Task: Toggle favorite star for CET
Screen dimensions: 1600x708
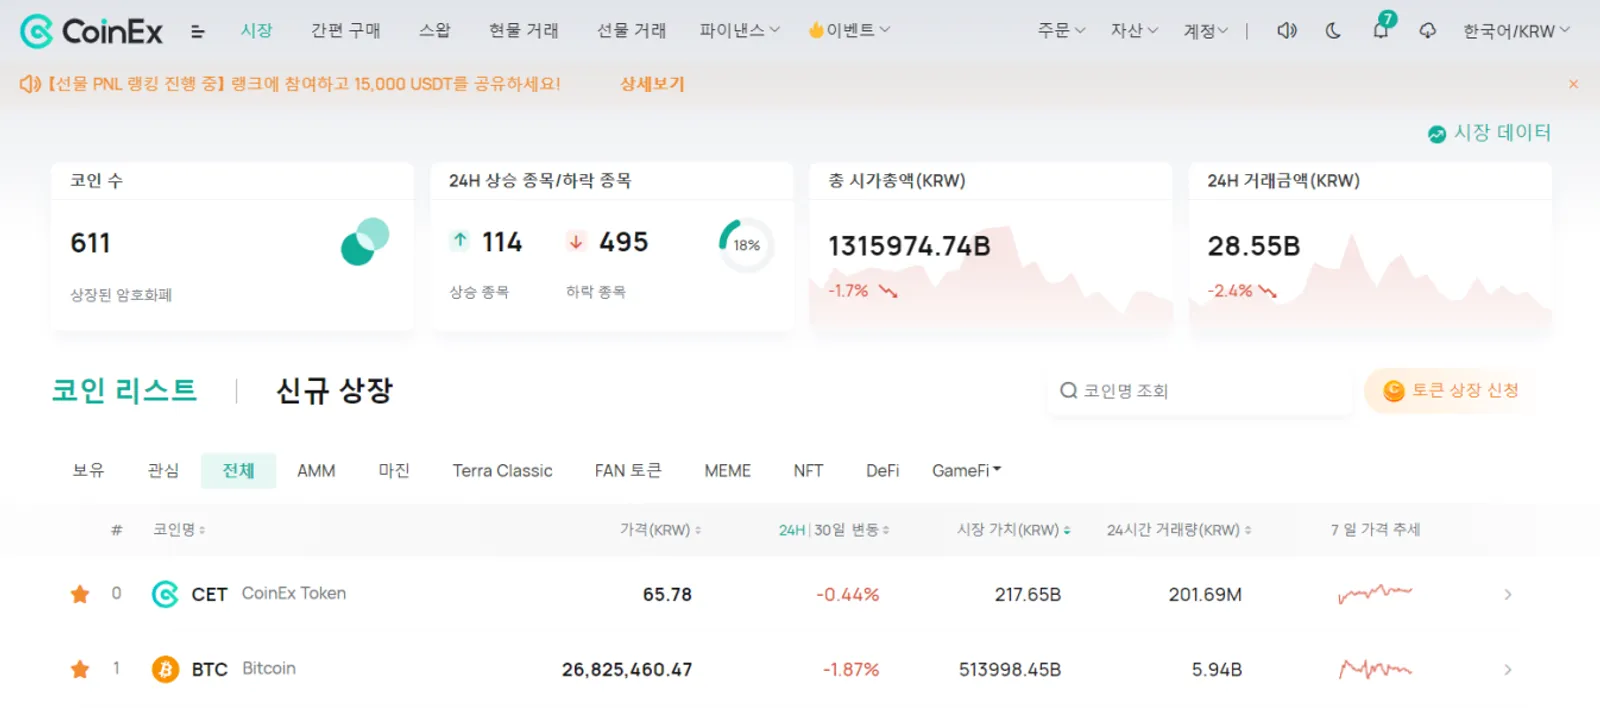Action: point(80,594)
